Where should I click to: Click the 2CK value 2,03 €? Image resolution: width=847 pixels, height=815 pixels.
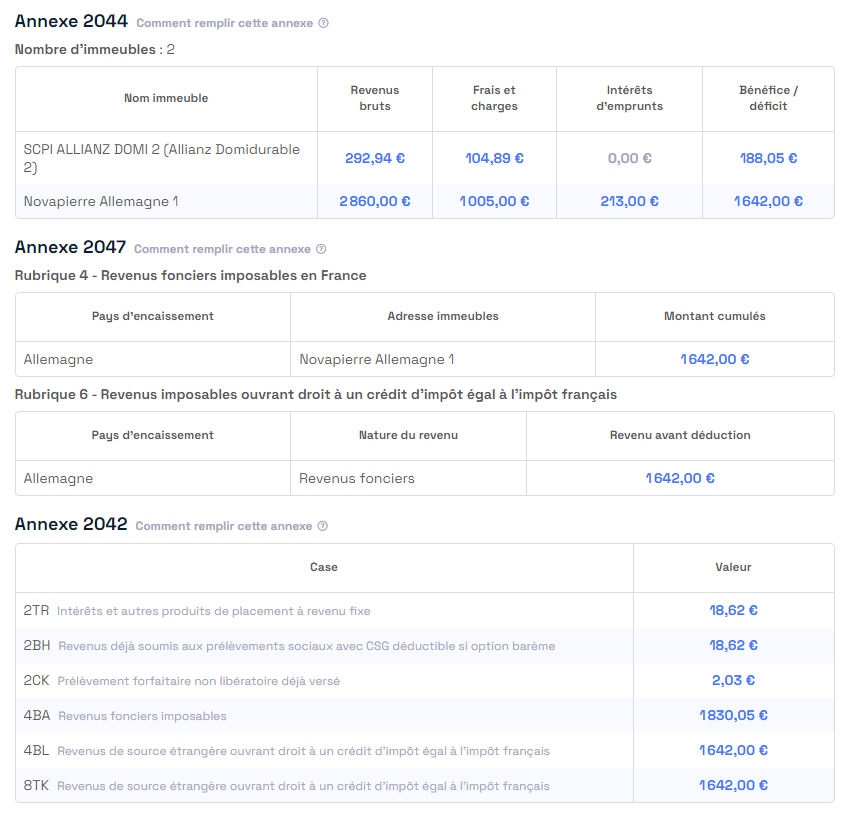point(733,680)
